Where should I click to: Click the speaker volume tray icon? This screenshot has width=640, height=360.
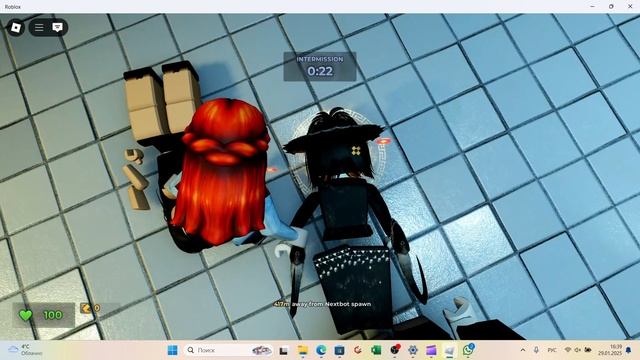[x=578, y=350]
